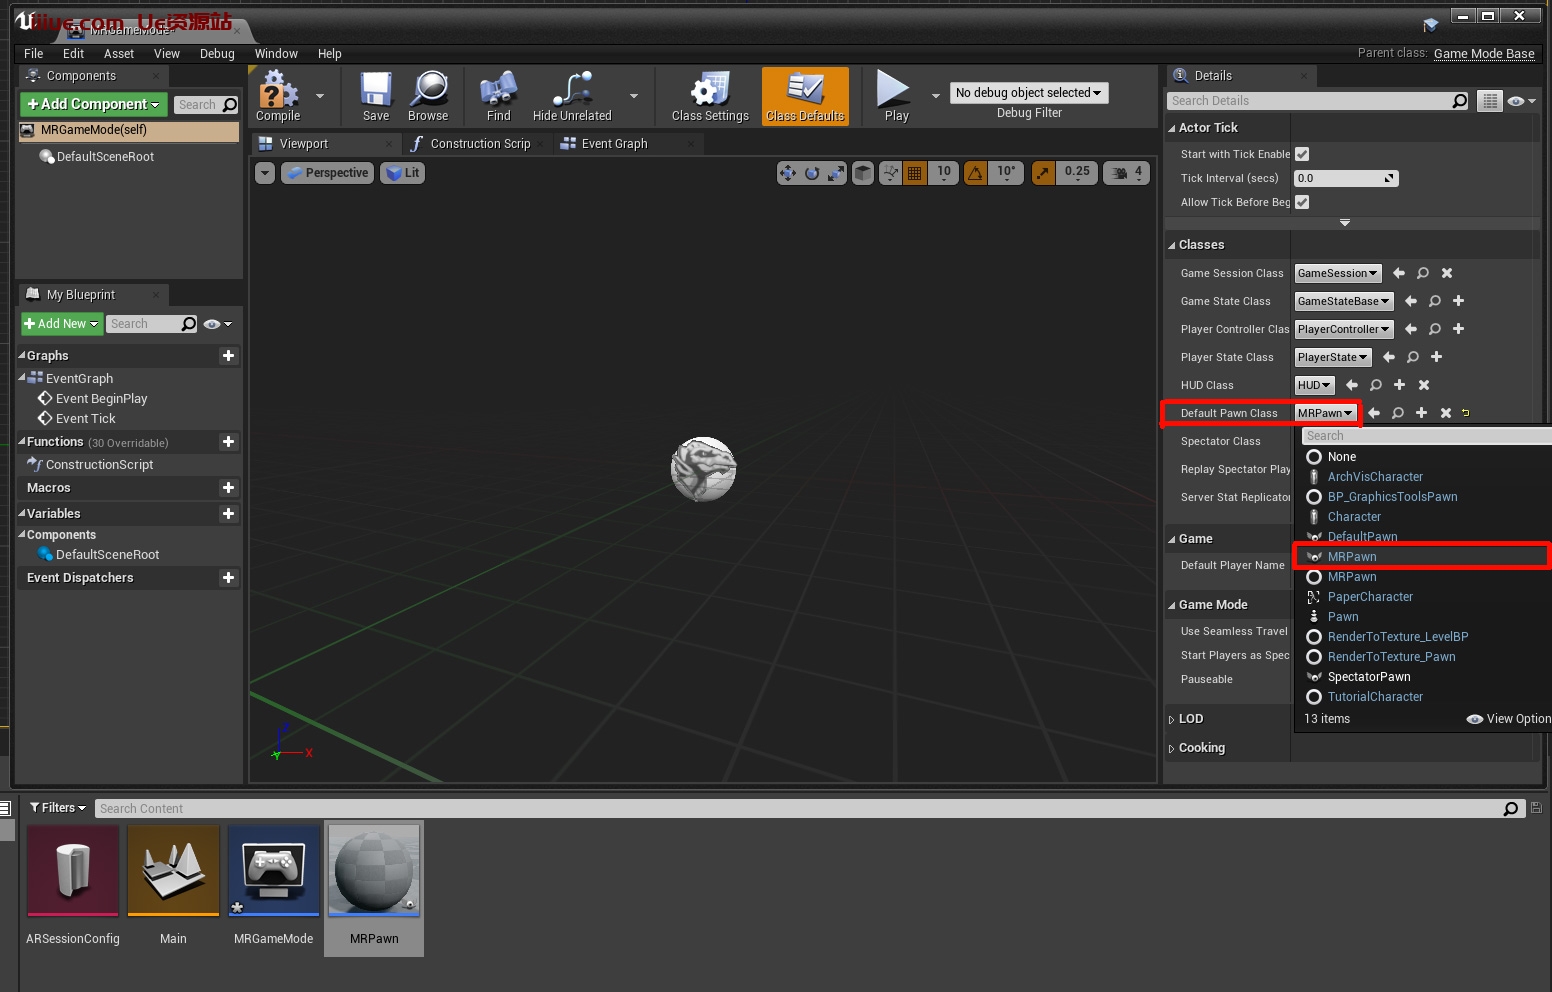
Task: Clear the Default Pawn Class value
Action: coord(1445,413)
